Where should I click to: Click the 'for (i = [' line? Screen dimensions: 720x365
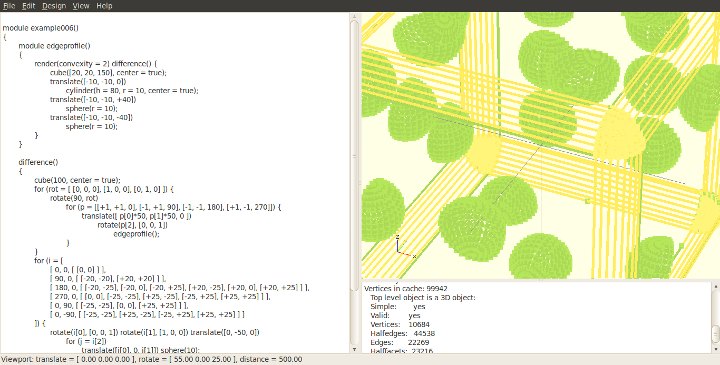(x=48, y=260)
